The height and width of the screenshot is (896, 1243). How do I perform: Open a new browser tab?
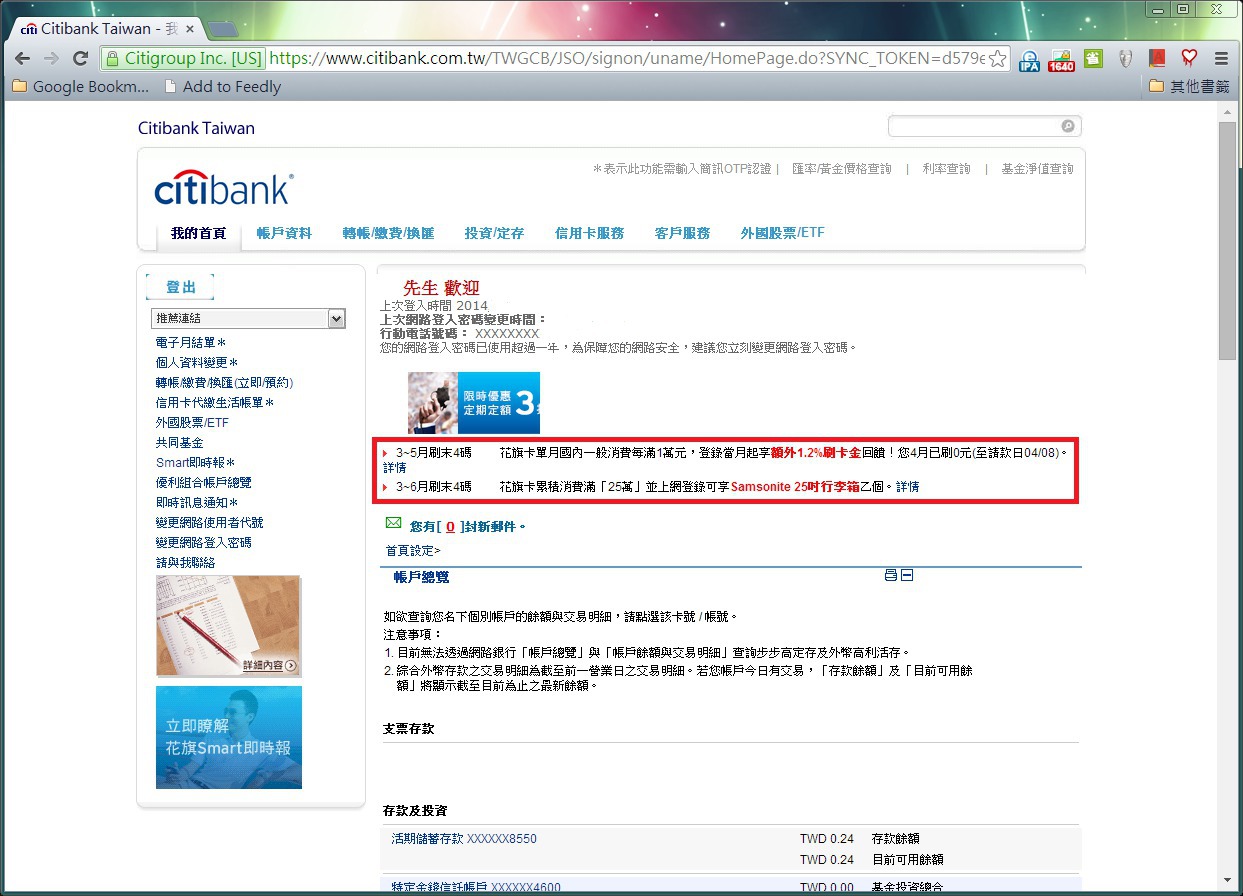222,29
